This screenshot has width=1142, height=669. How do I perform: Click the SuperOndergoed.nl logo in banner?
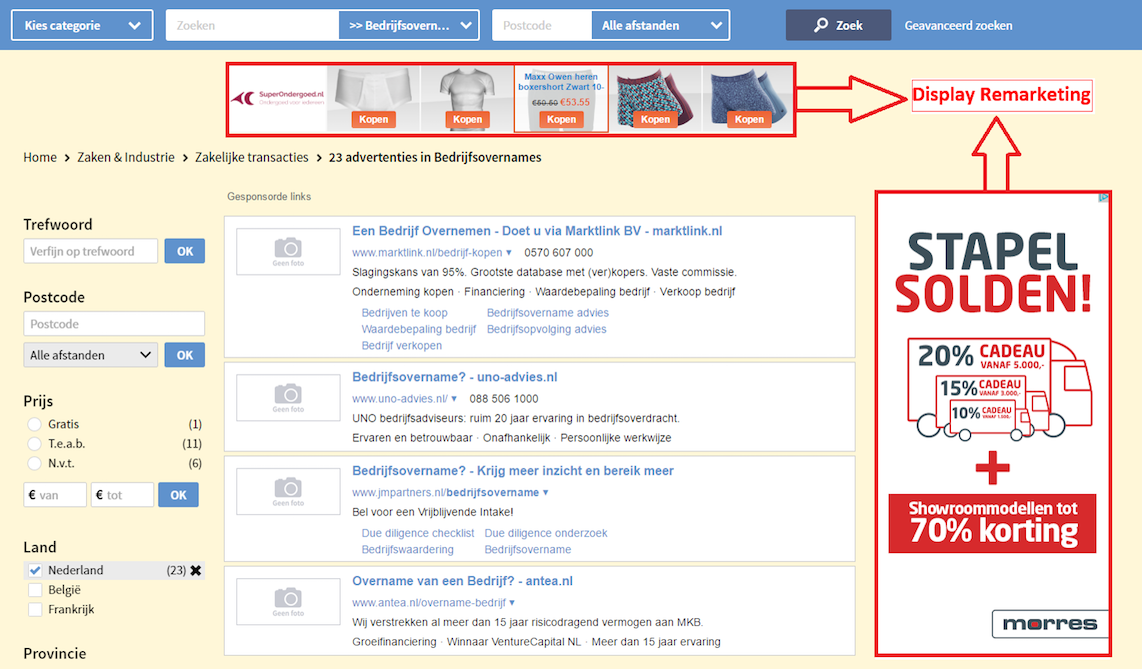[x=277, y=98]
